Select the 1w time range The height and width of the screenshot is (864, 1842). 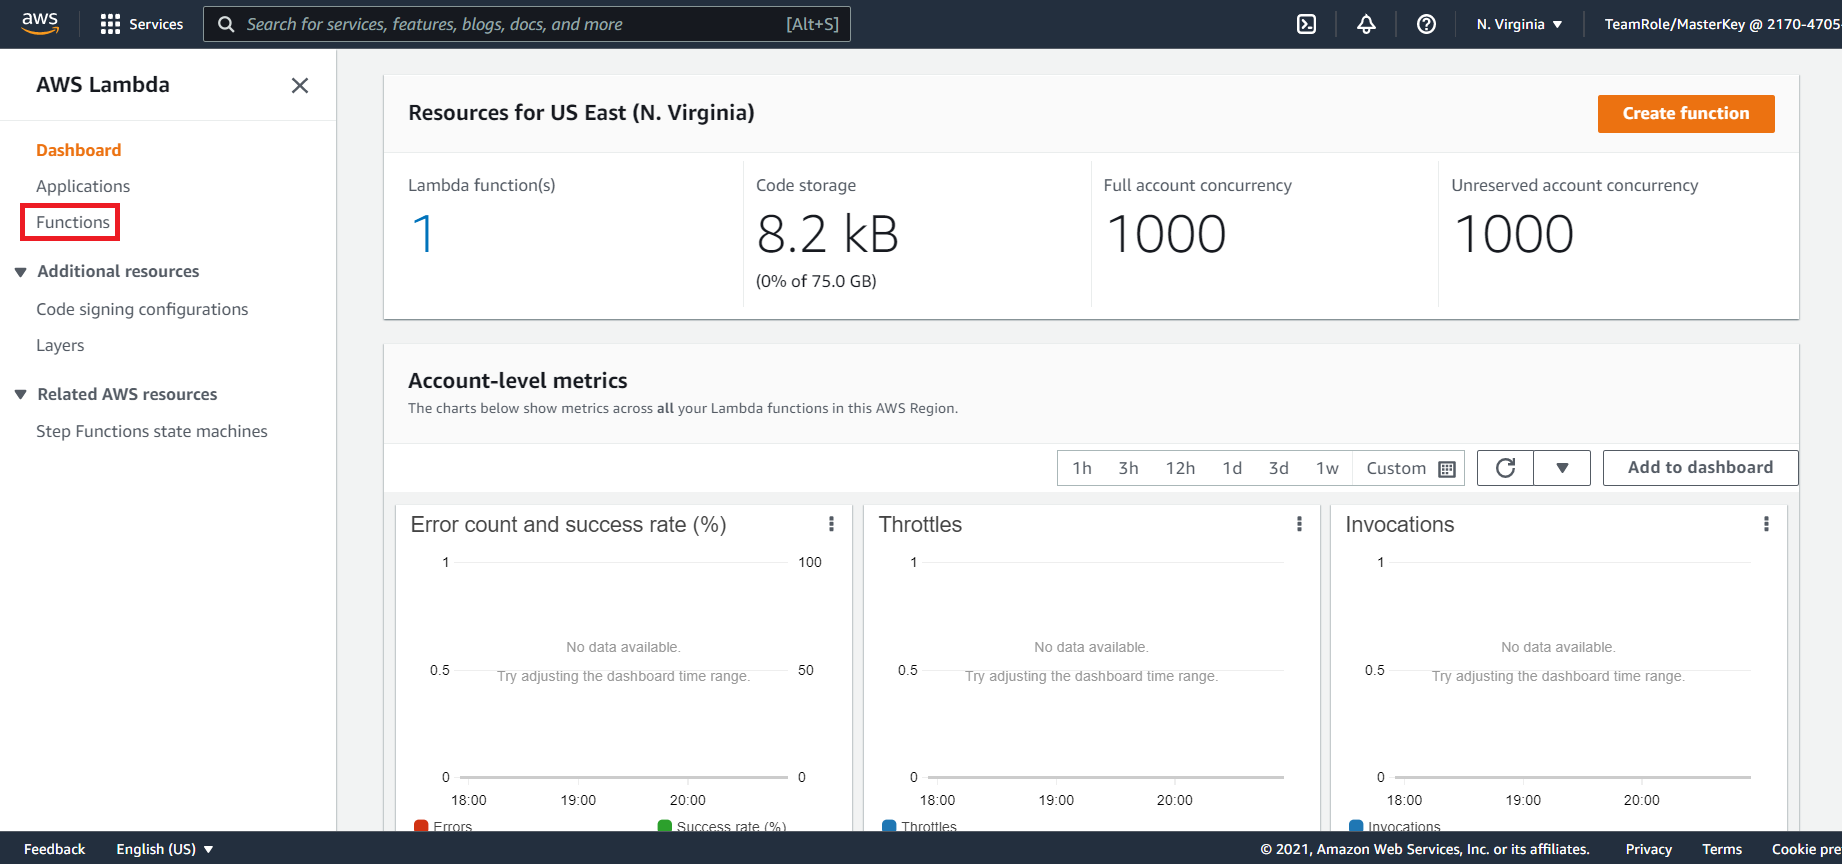(x=1327, y=468)
